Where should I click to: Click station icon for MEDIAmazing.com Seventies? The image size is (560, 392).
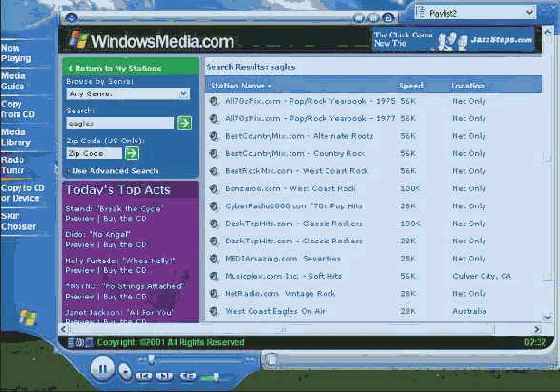[214, 258]
